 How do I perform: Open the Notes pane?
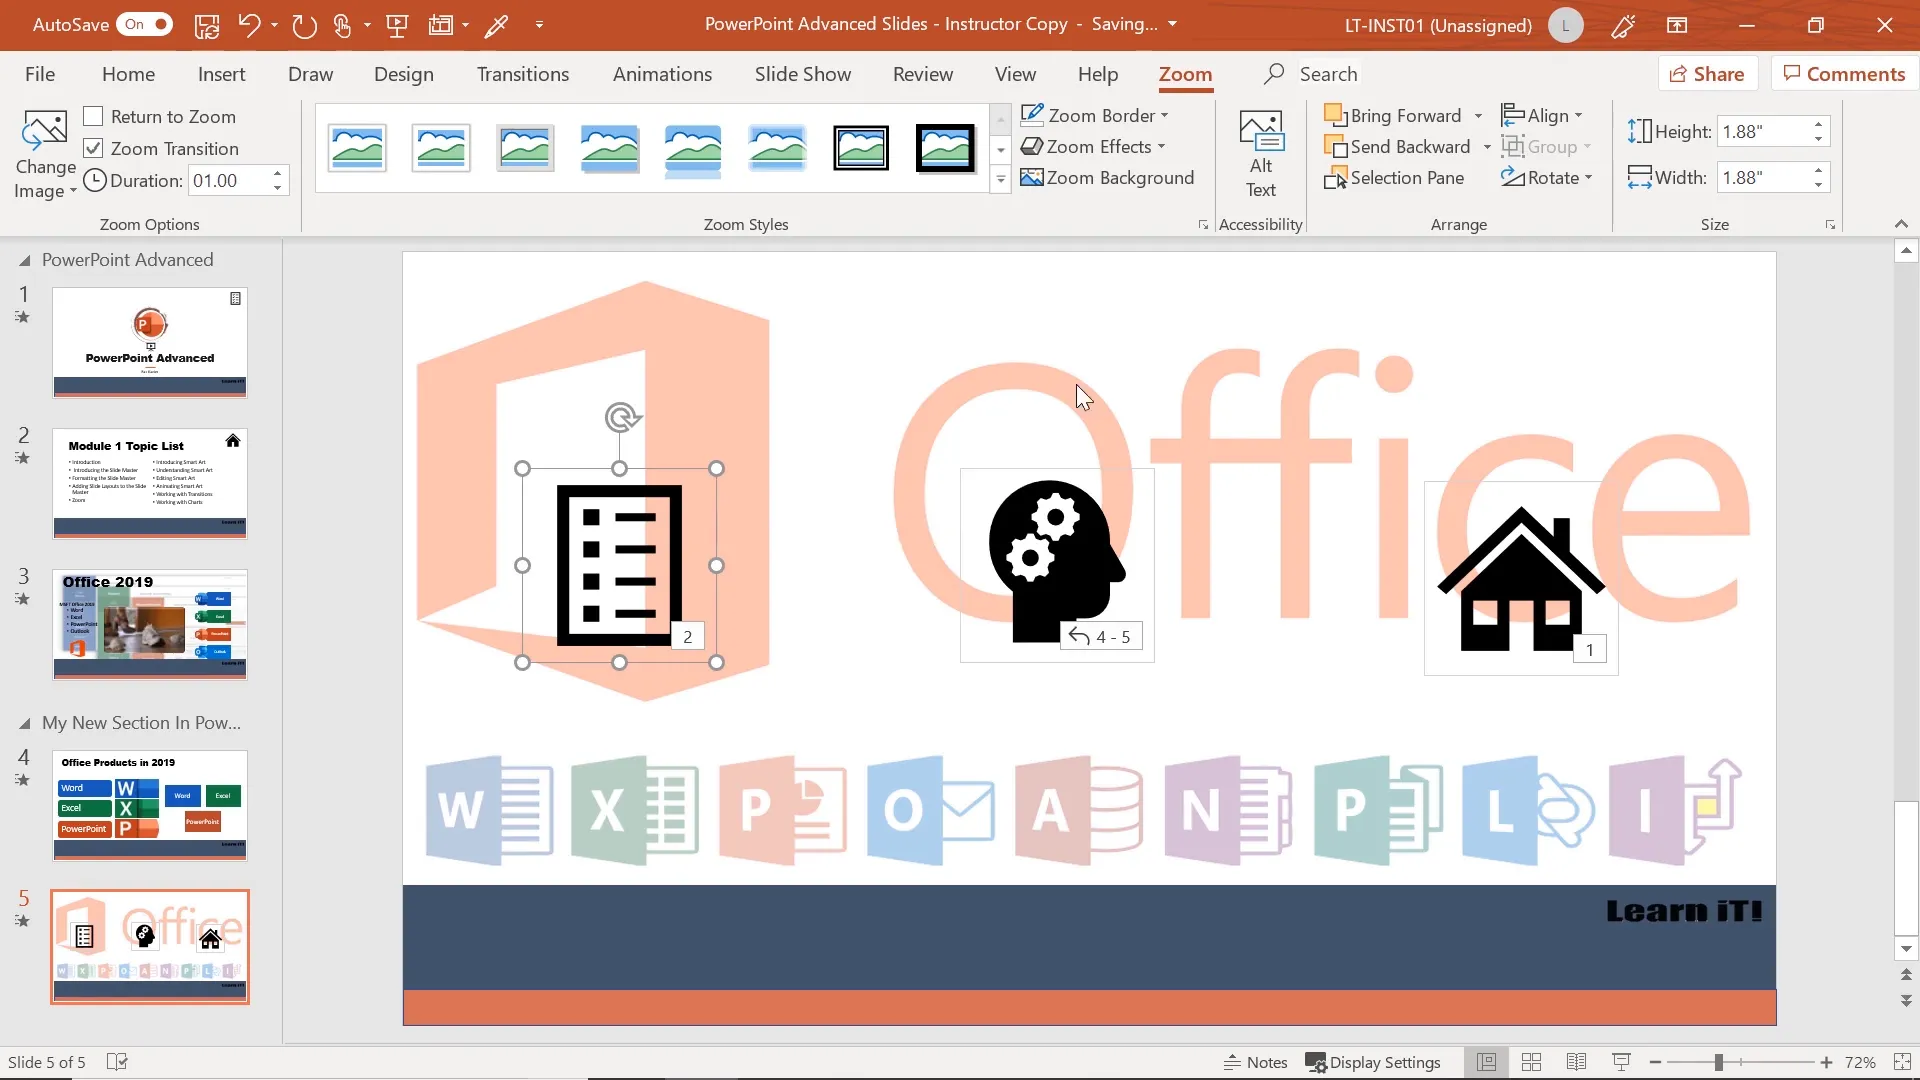coord(1255,1062)
